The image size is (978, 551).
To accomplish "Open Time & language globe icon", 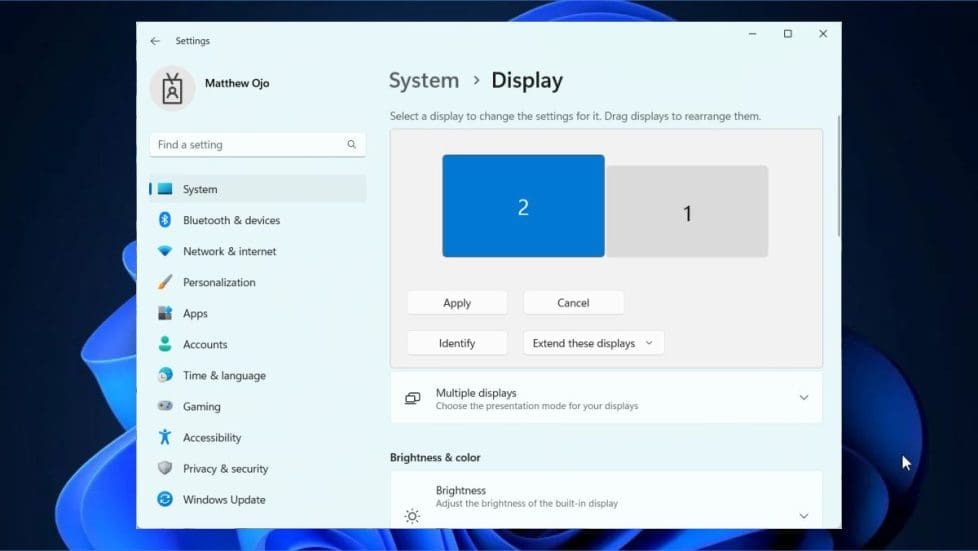I will coord(165,375).
